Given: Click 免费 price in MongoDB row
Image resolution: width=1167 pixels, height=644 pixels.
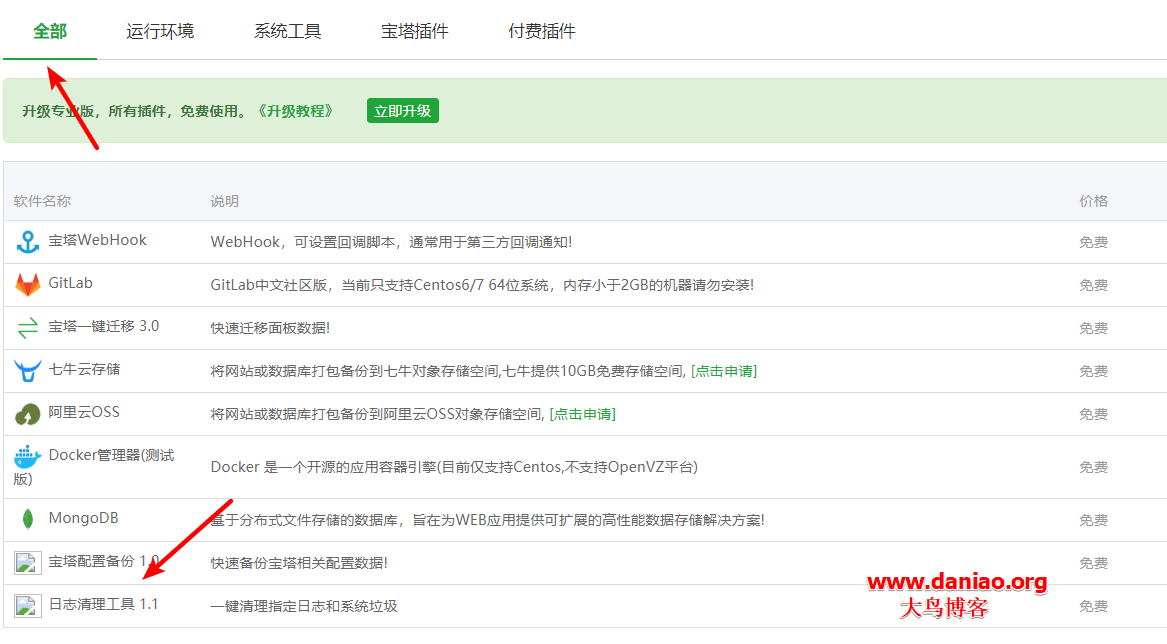Looking at the screenshot, I should tap(1093, 520).
